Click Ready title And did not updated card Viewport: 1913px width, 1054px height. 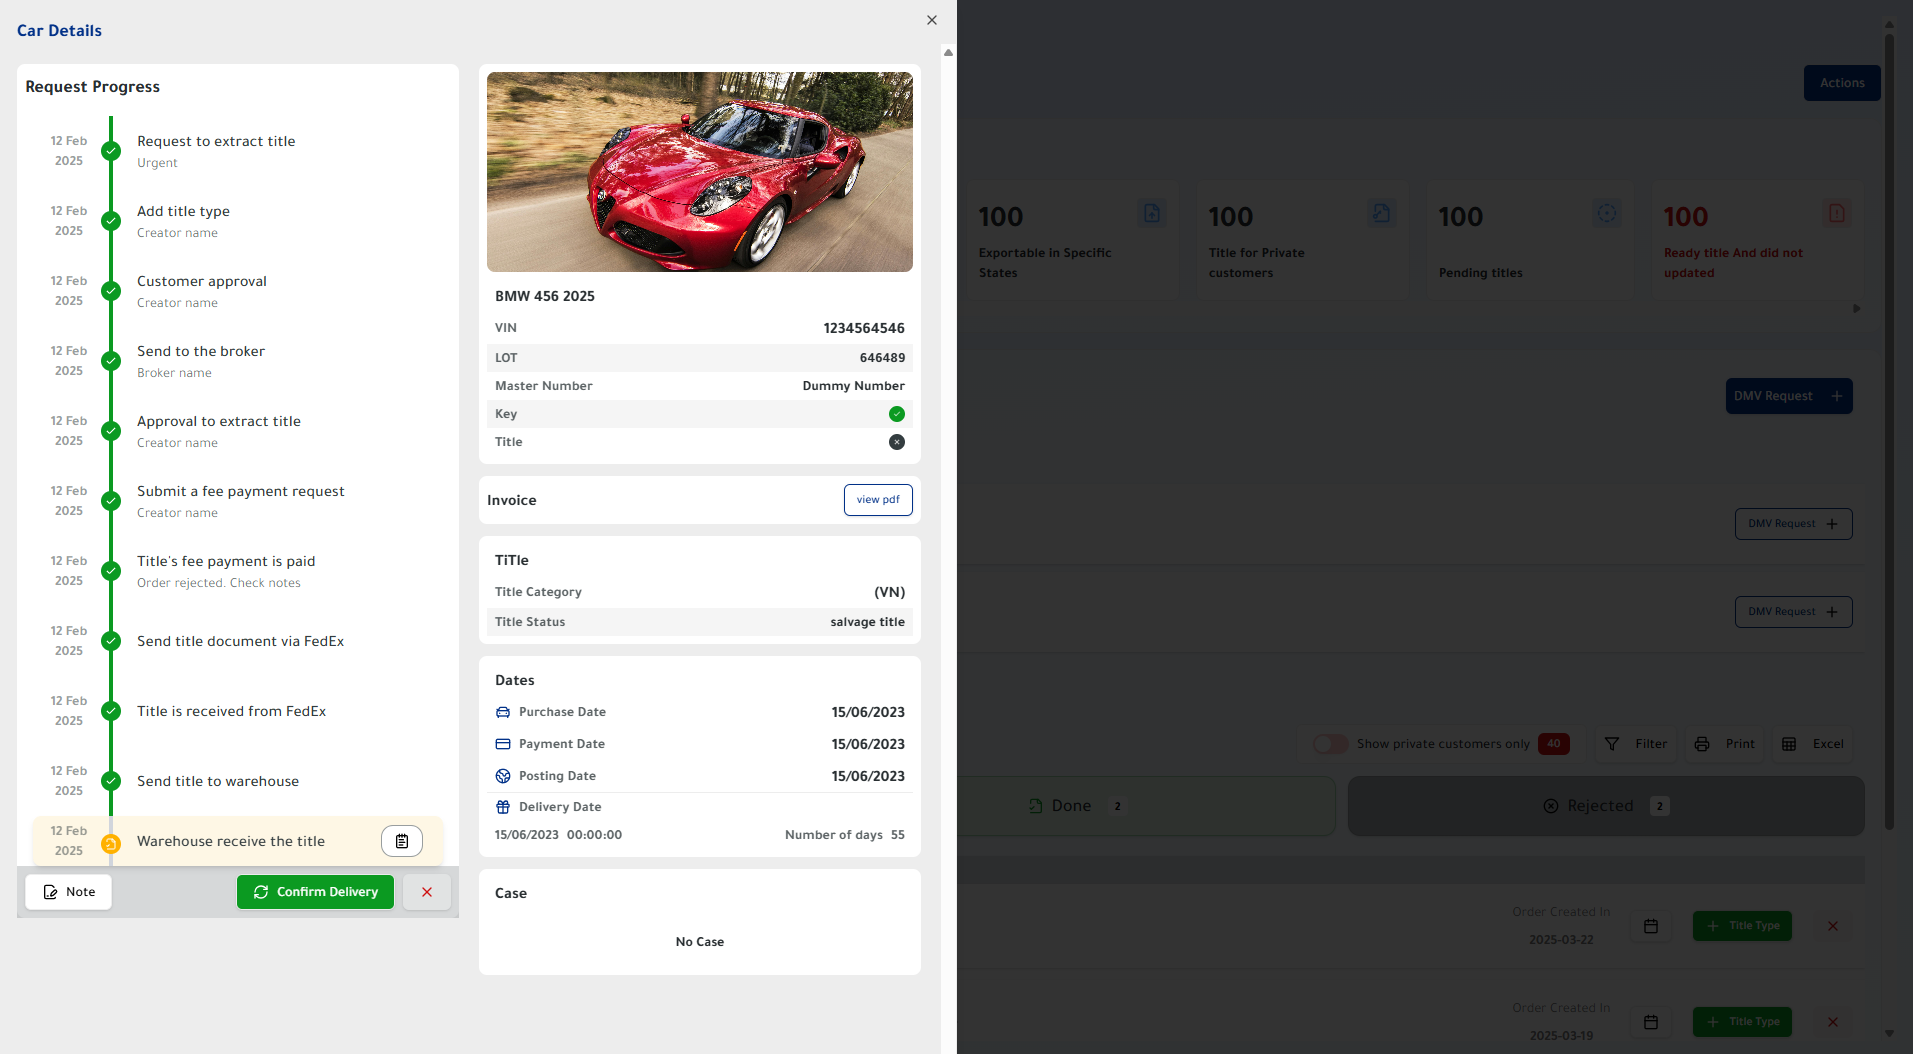click(x=1758, y=240)
